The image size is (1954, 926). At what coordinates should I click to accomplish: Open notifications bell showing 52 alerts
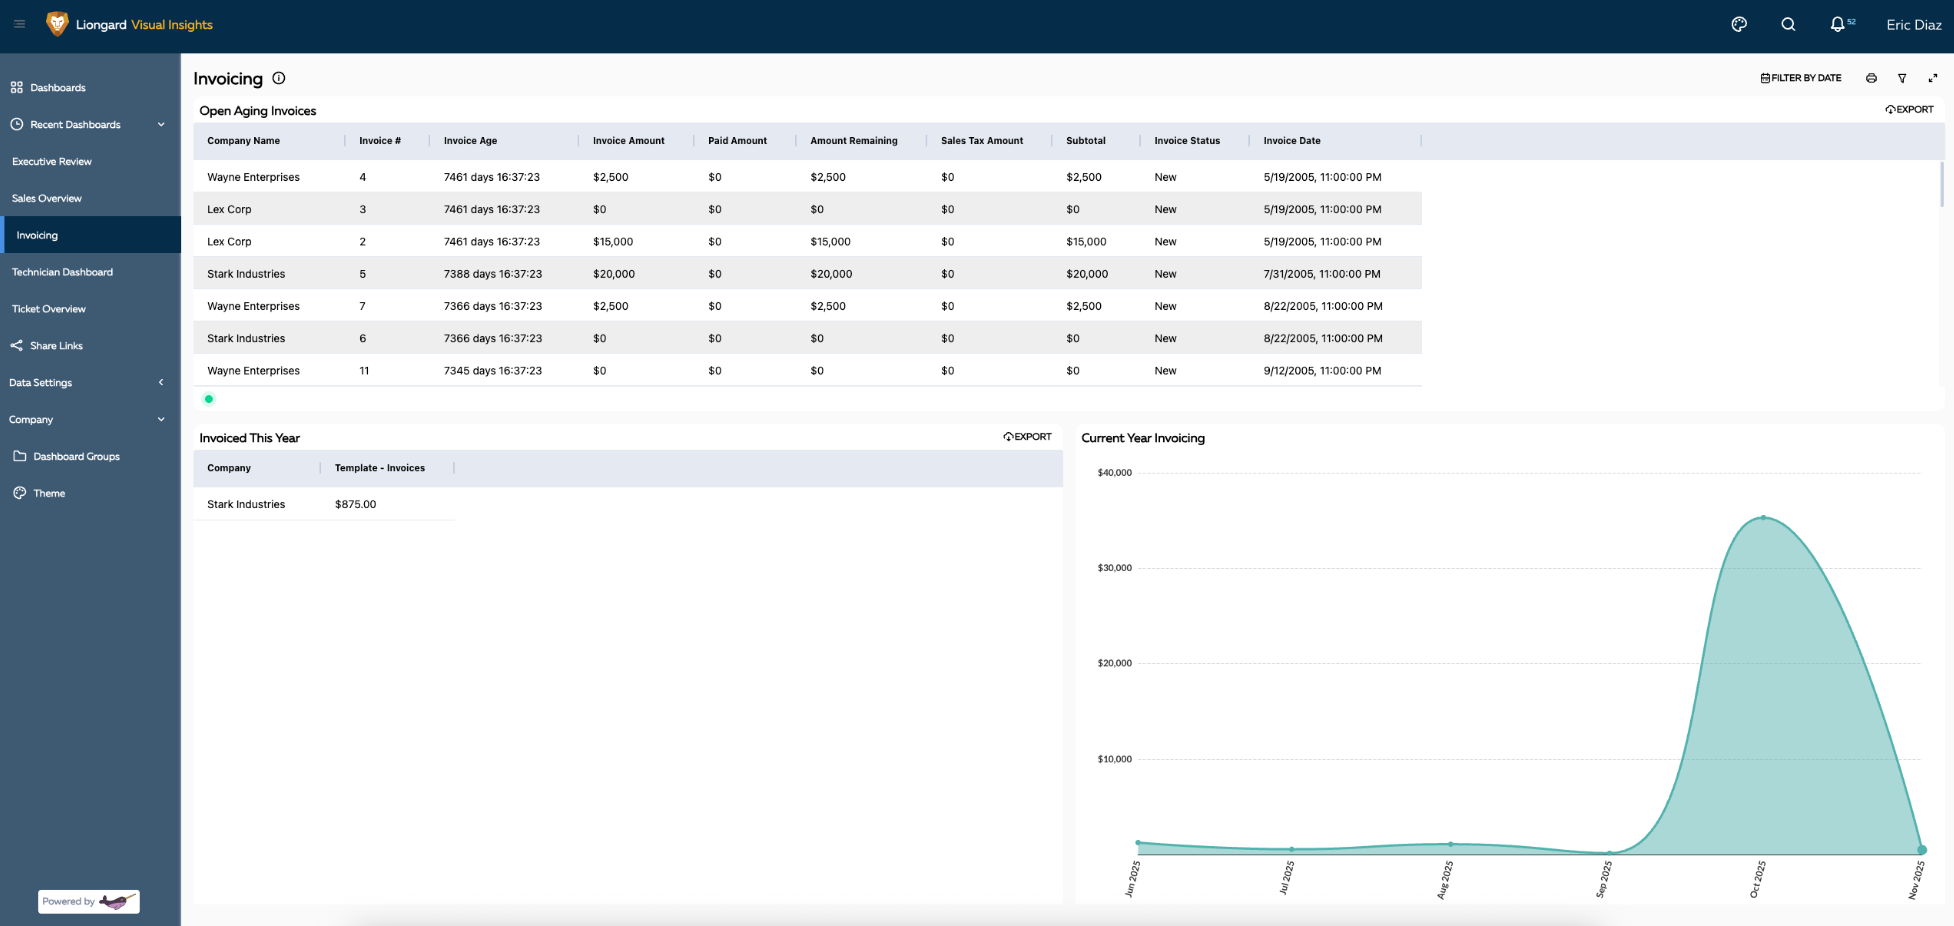(x=1839, y=24)
